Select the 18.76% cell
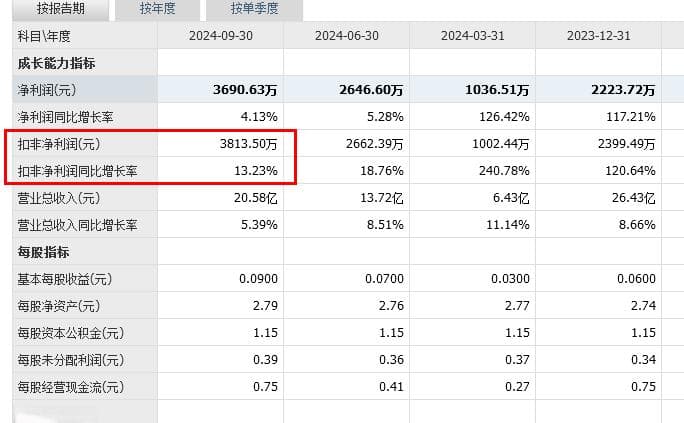The width and height of the screenshot is (684, 423). click(382, 171)
